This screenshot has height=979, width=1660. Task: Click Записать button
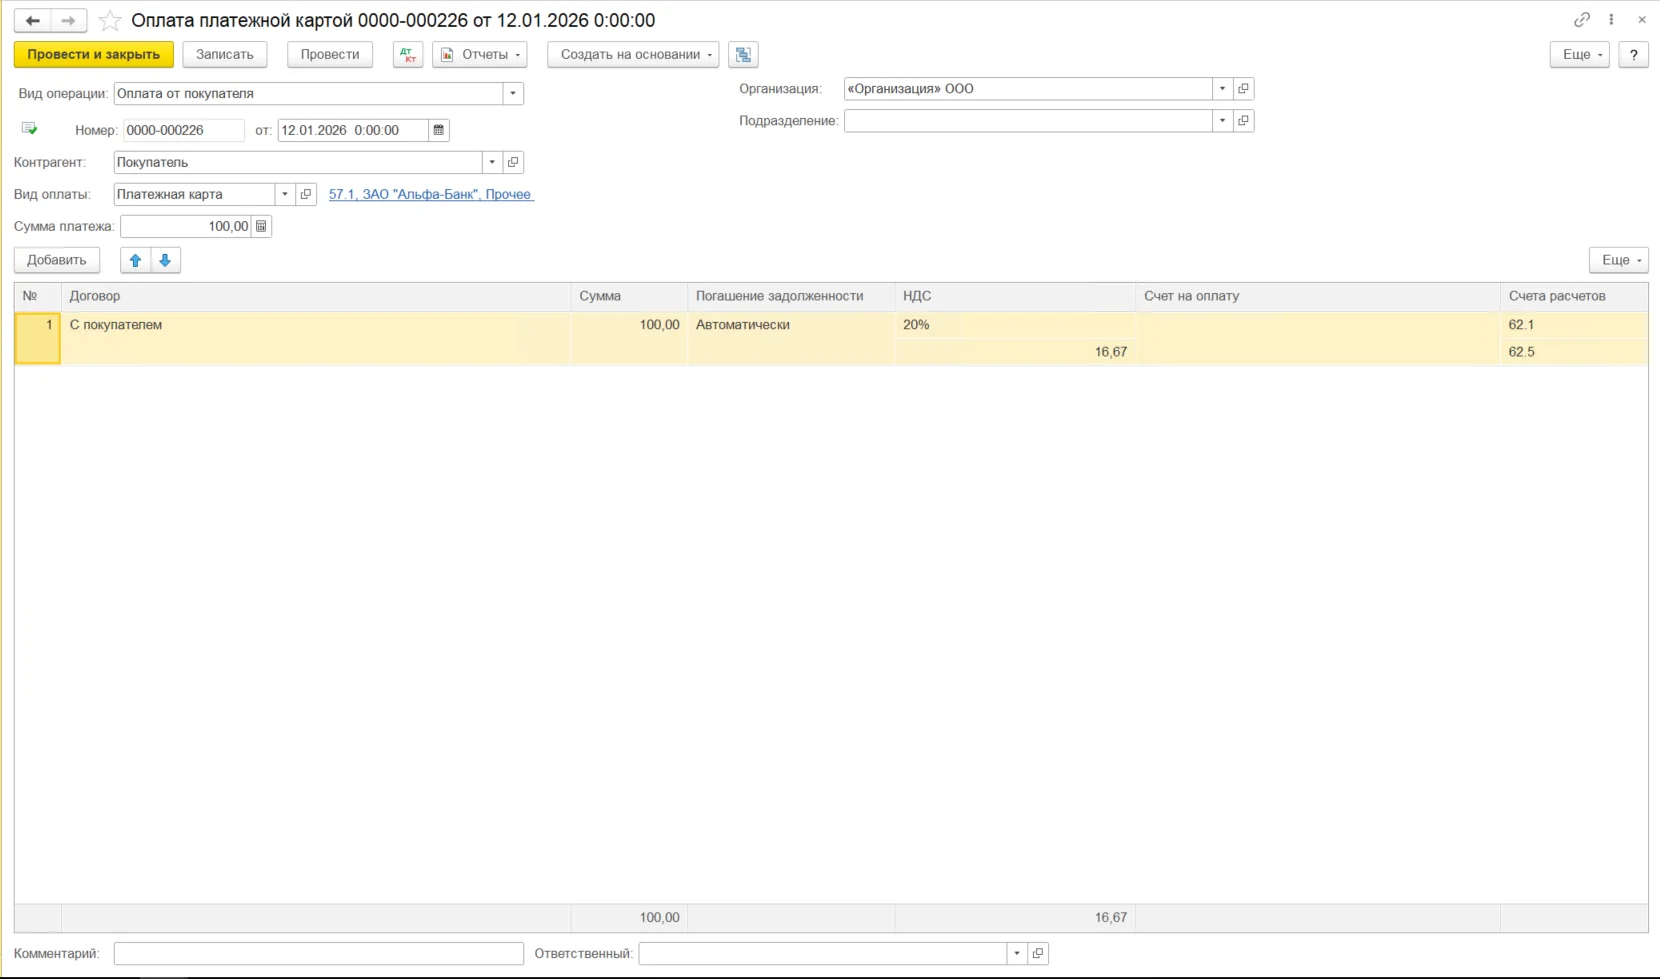click(225, 55)
